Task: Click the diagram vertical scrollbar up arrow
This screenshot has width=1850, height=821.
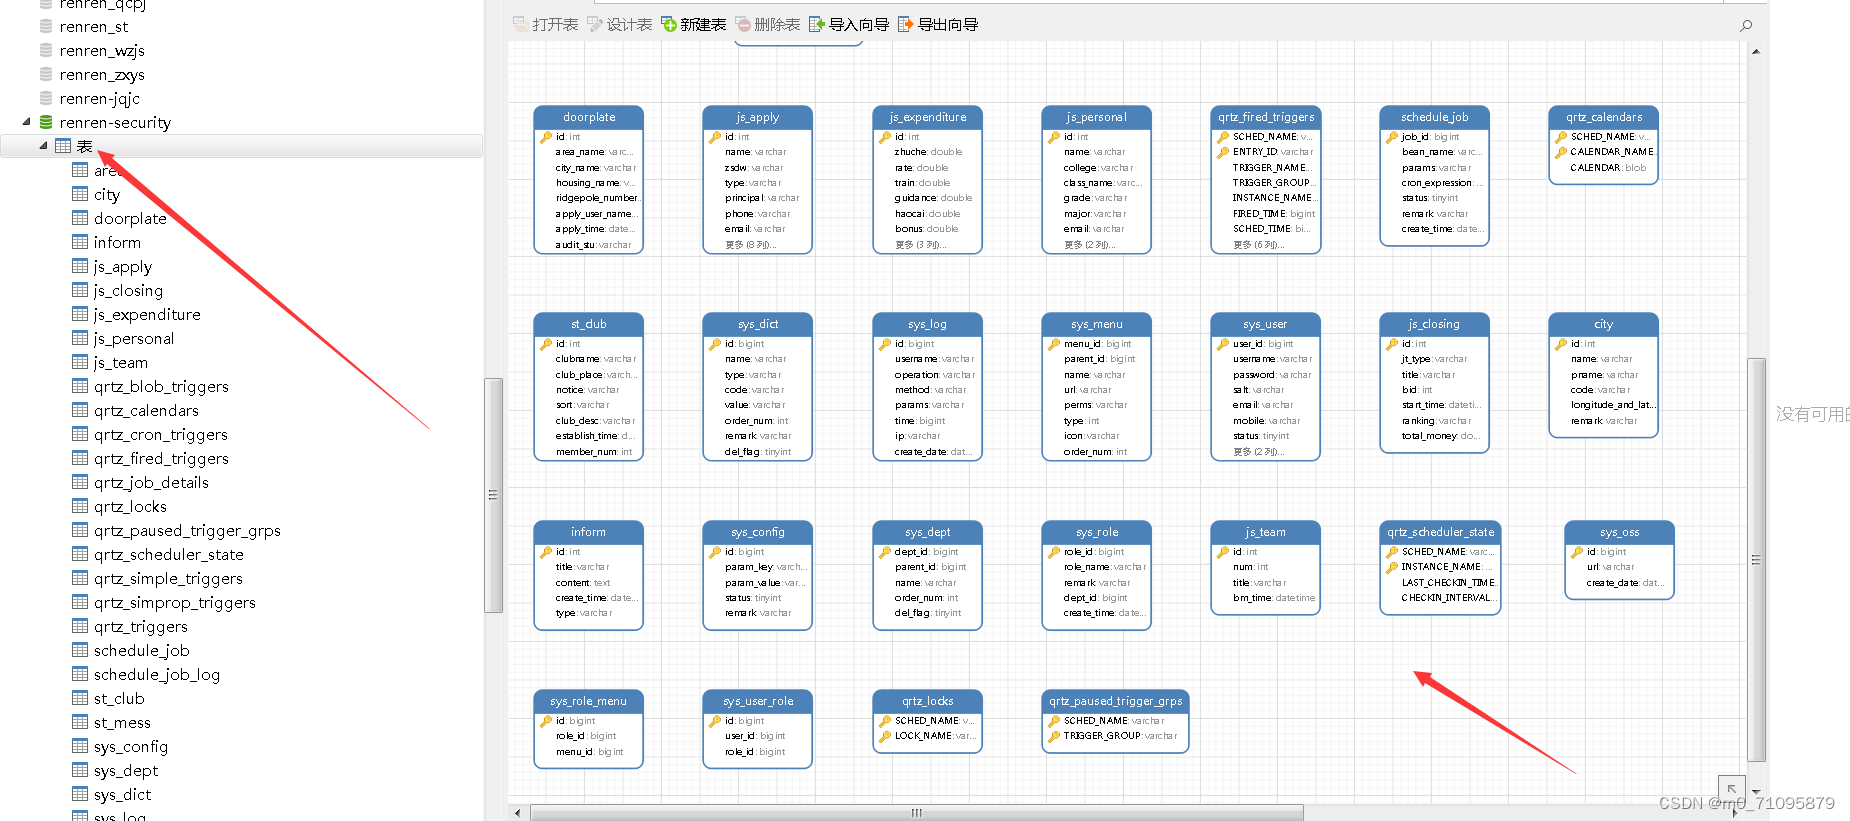Action: coord(1756,50)
